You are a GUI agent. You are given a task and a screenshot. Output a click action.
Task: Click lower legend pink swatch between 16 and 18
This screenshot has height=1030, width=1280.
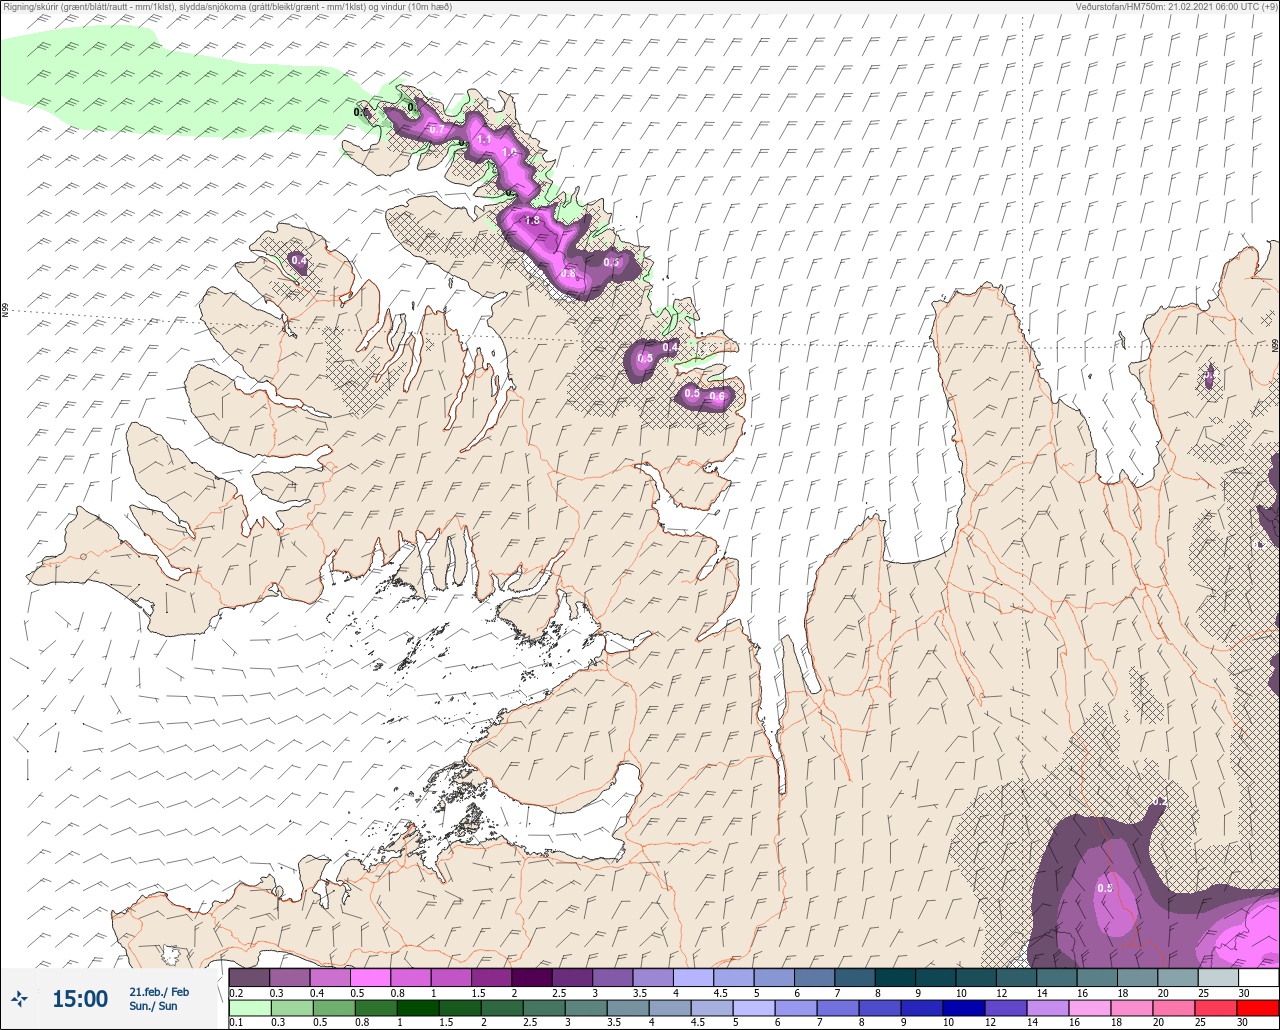click(1090, 1008)
